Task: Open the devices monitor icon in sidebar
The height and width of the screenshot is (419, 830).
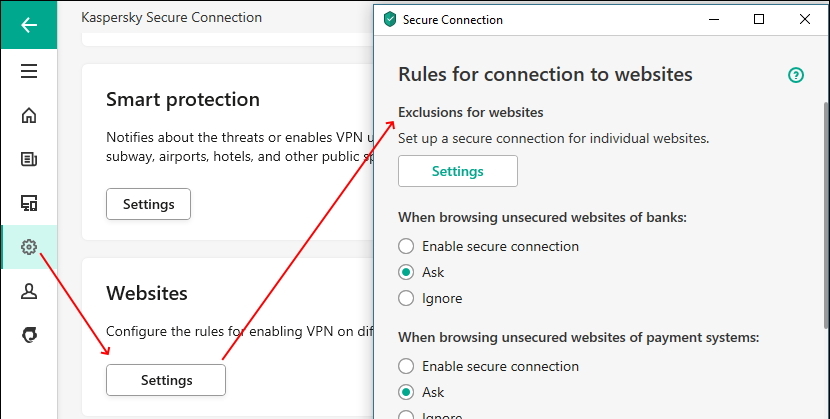Action: 29,203
